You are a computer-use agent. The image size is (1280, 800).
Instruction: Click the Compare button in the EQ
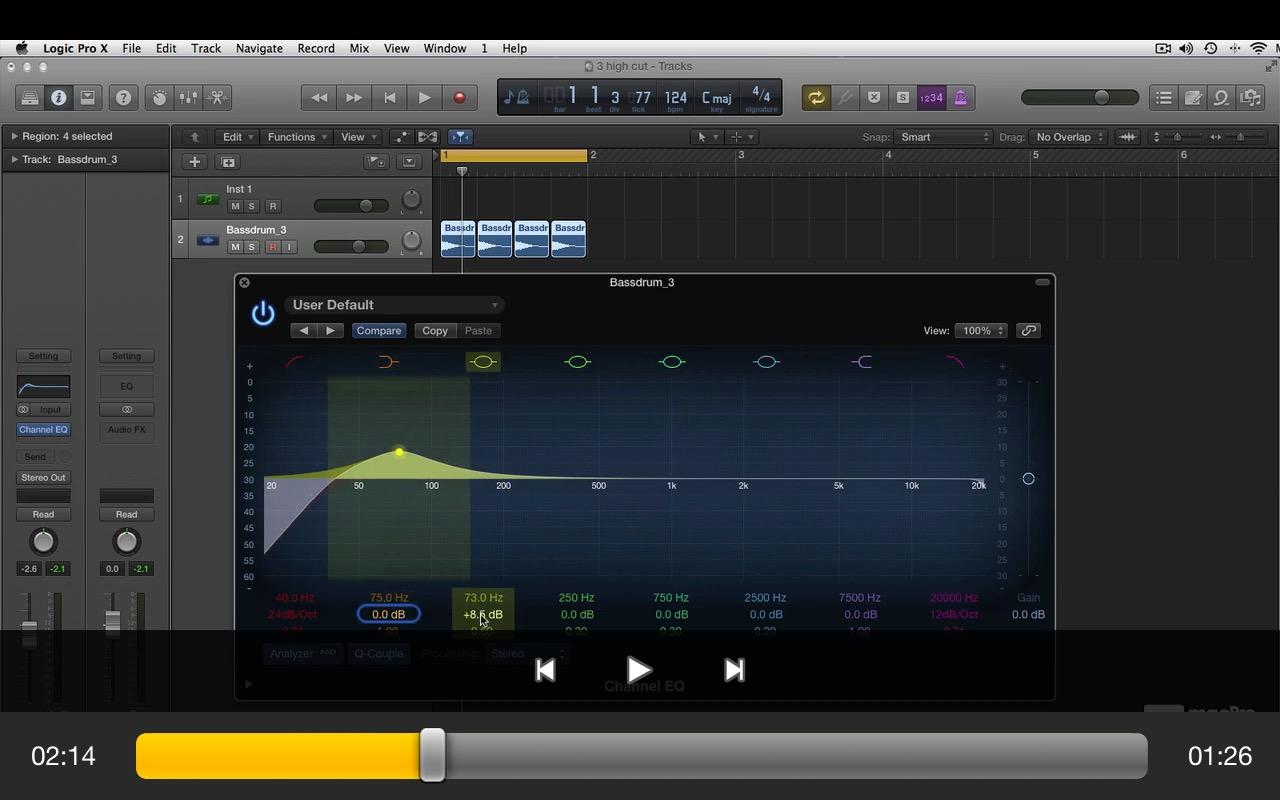379,331
